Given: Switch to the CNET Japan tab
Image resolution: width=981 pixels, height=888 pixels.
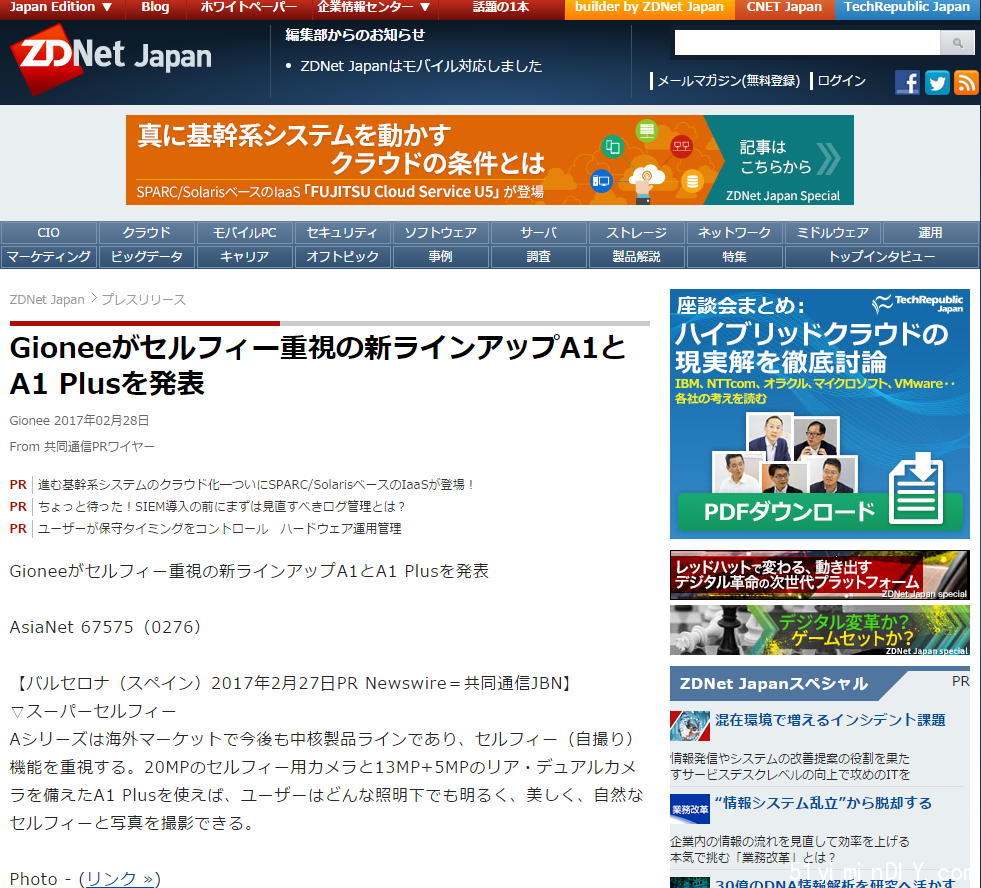Looking at the screenshot, I should [x=785, y=8].
